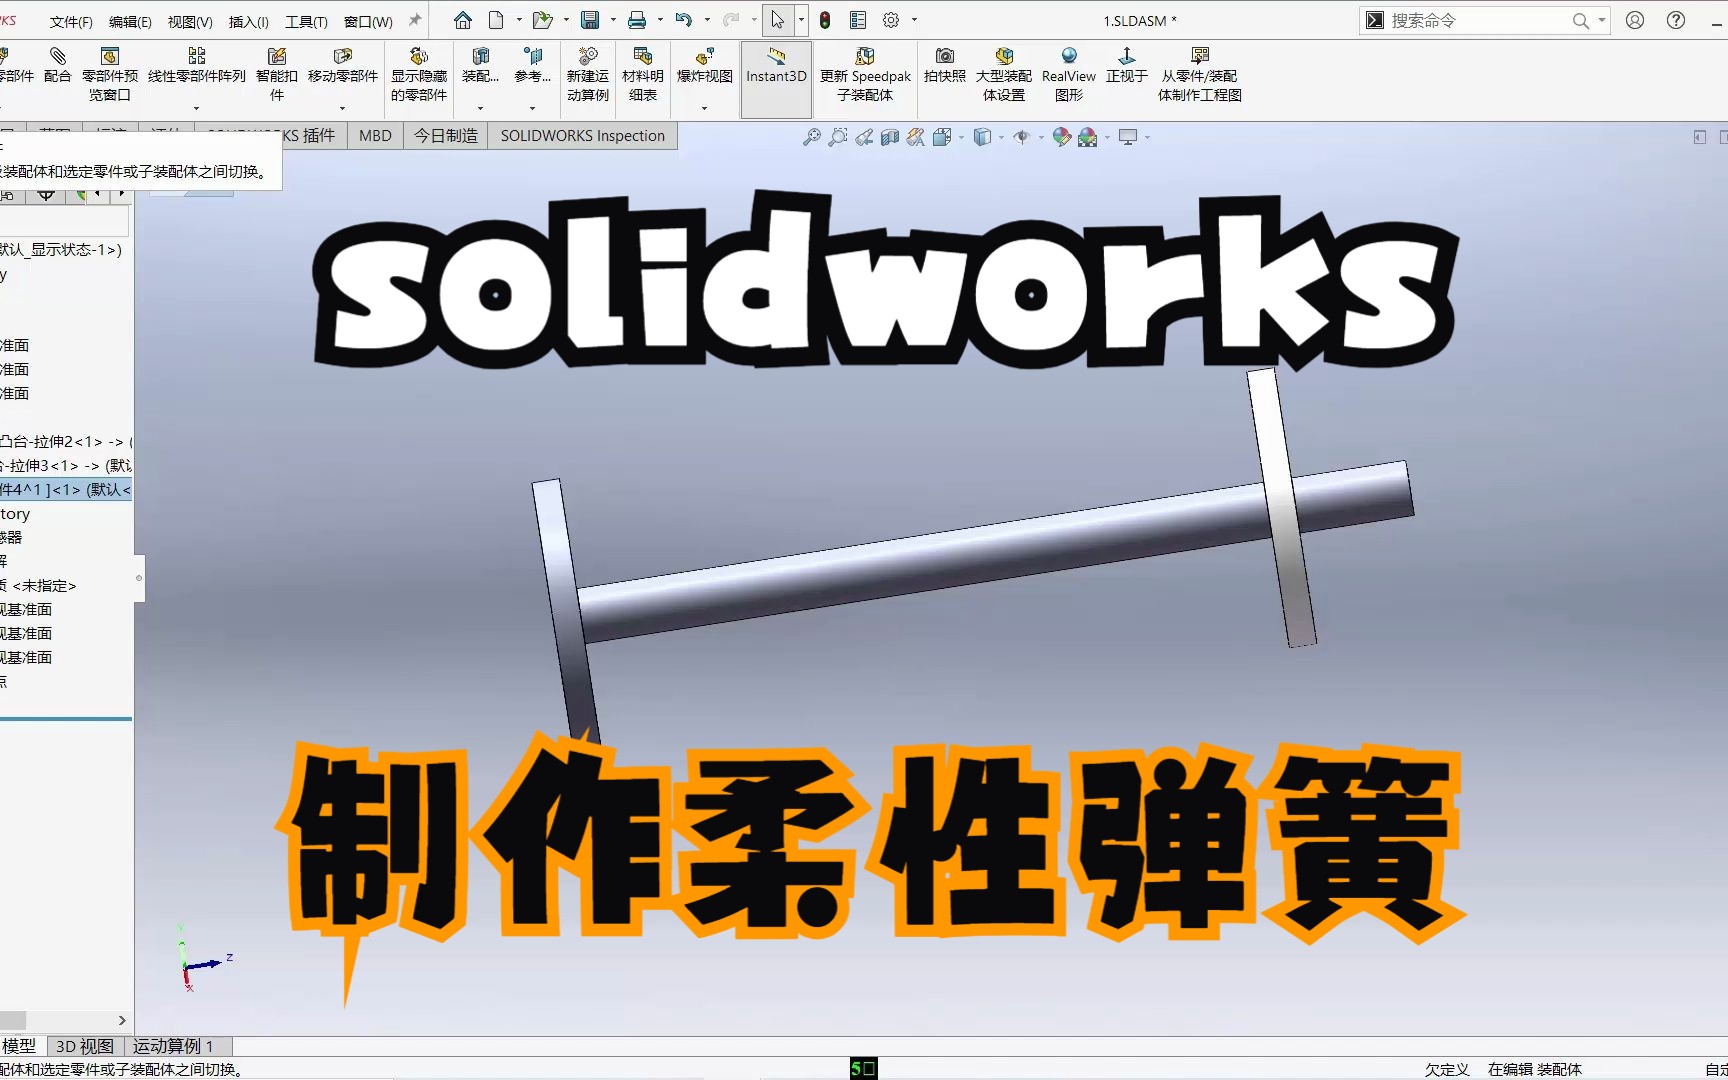Open the 窗口(W) menu

(368, 21)
